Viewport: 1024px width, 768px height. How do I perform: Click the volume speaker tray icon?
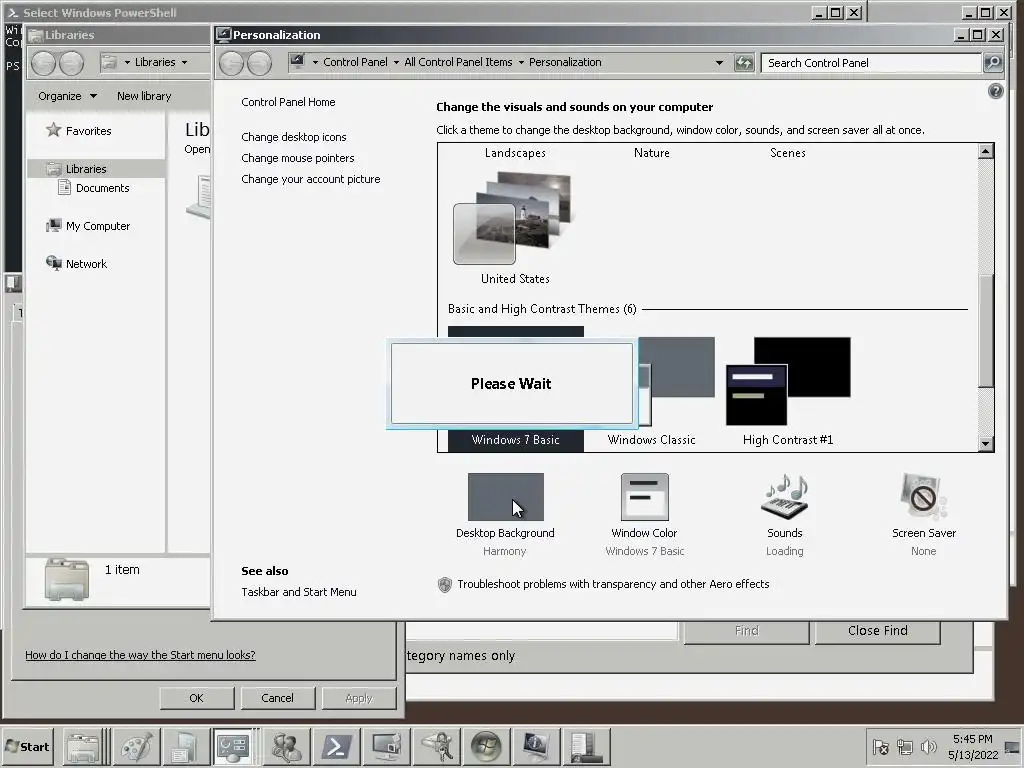(x=928, y=746)
